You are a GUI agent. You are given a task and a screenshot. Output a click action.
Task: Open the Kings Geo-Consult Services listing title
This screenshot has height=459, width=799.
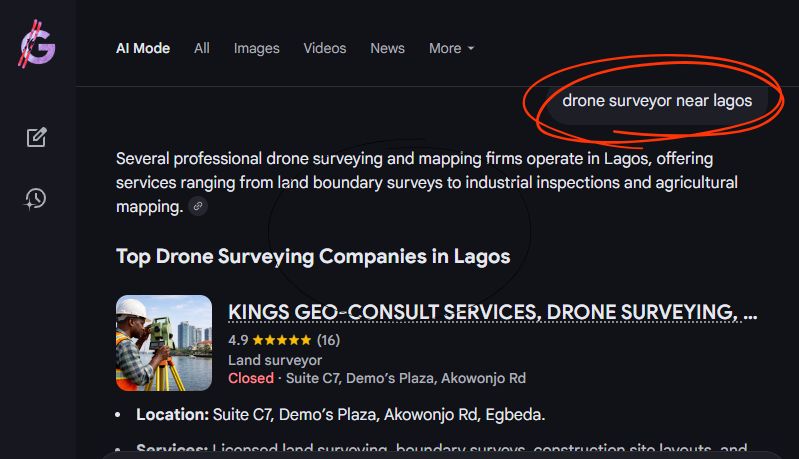click(x=492, y=312)
